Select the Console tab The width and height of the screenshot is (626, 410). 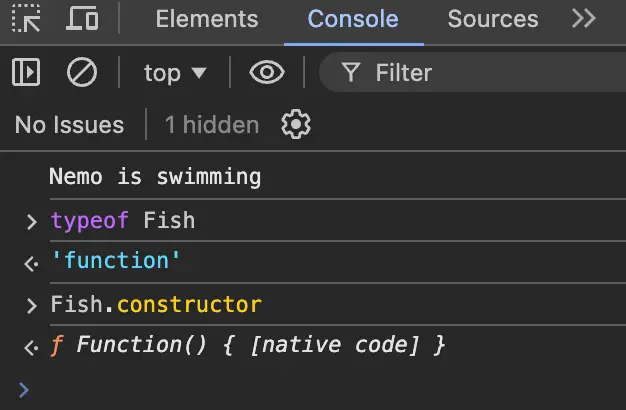[352, 19]
